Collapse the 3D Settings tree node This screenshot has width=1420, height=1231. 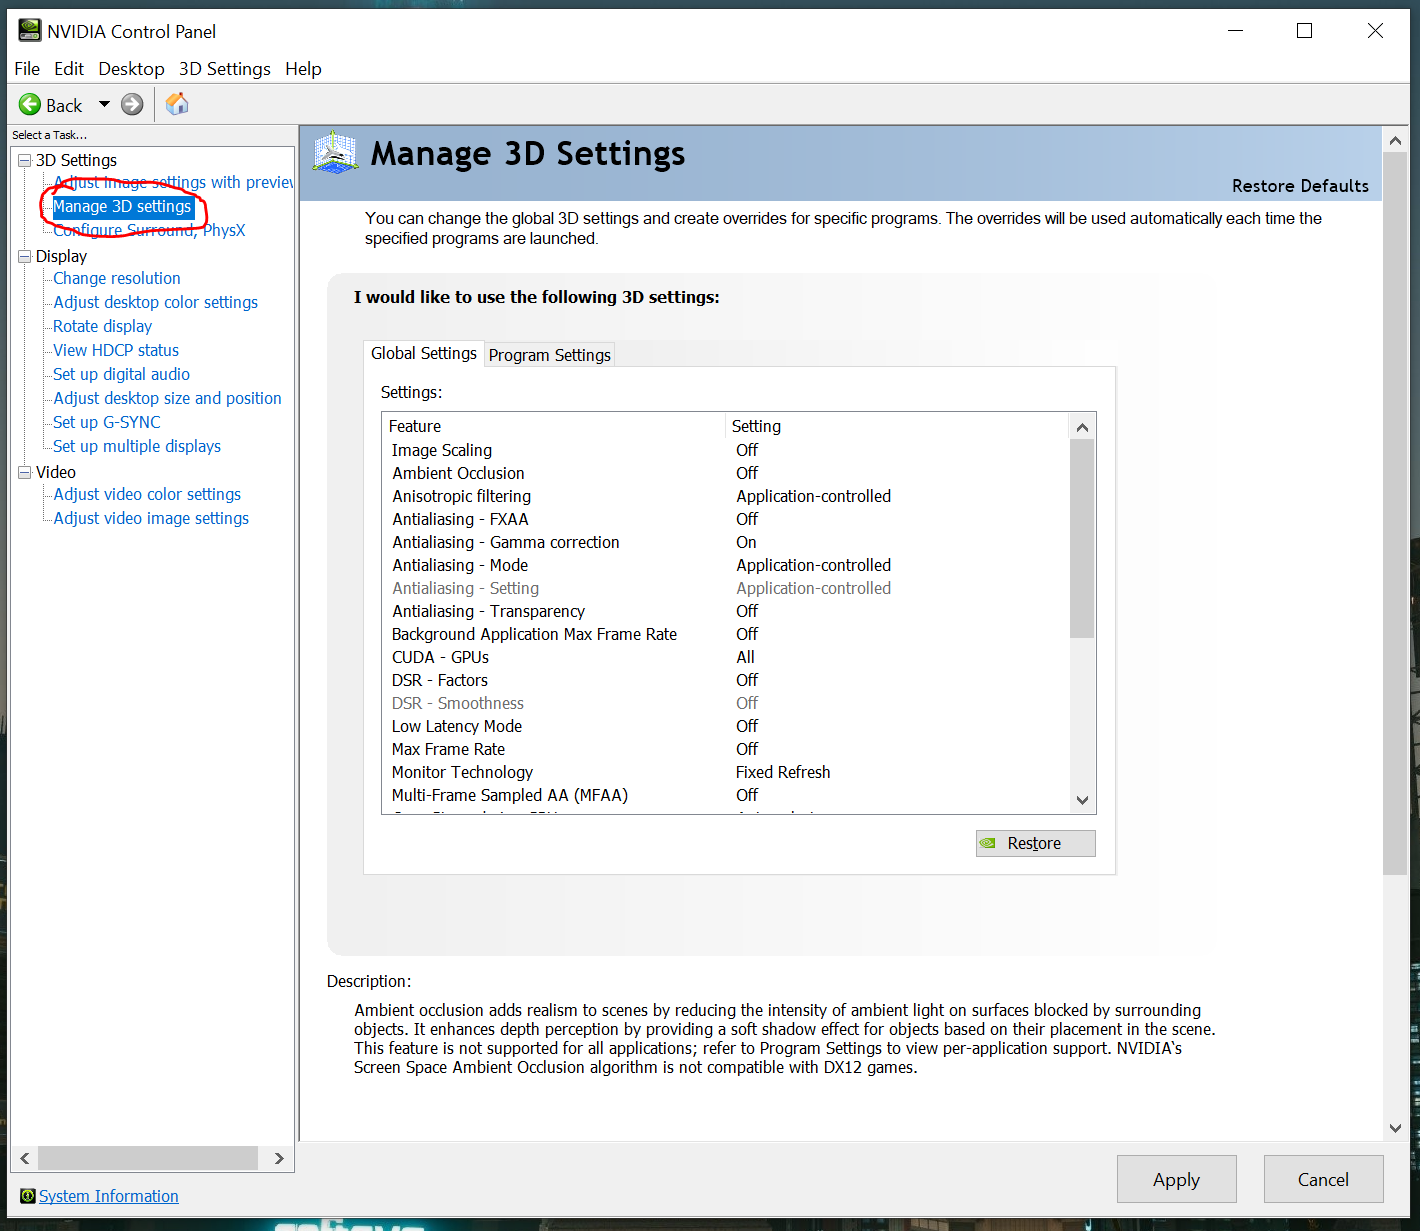25,160
